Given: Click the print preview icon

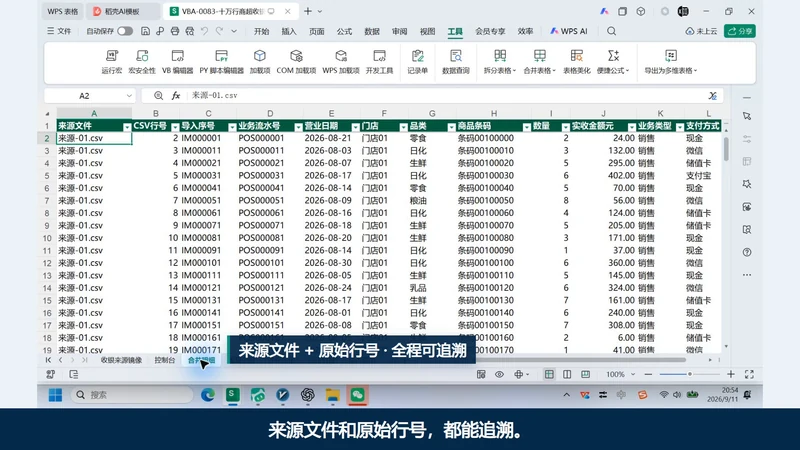Looking at the screenshot, I should pyautogui.click(x=190, y=31).
